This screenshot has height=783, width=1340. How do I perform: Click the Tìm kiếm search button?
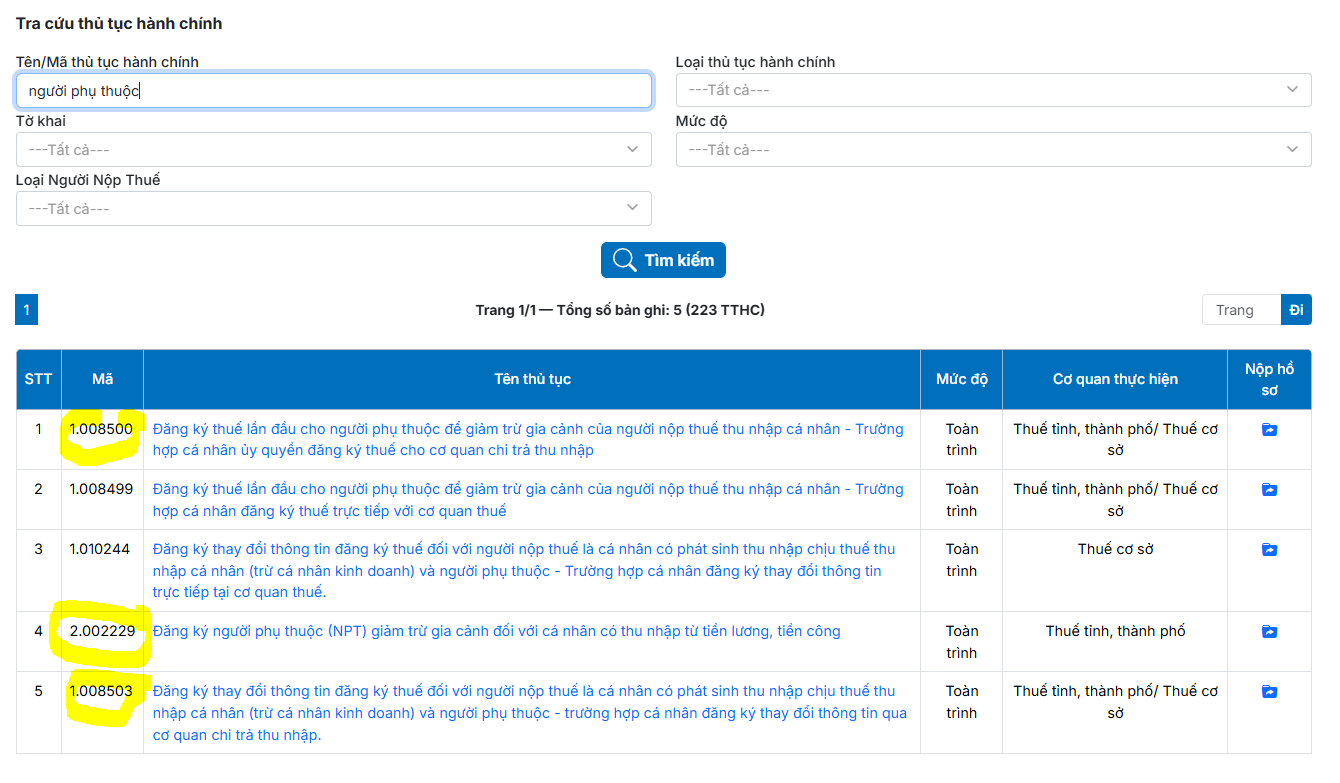point(663,260)
